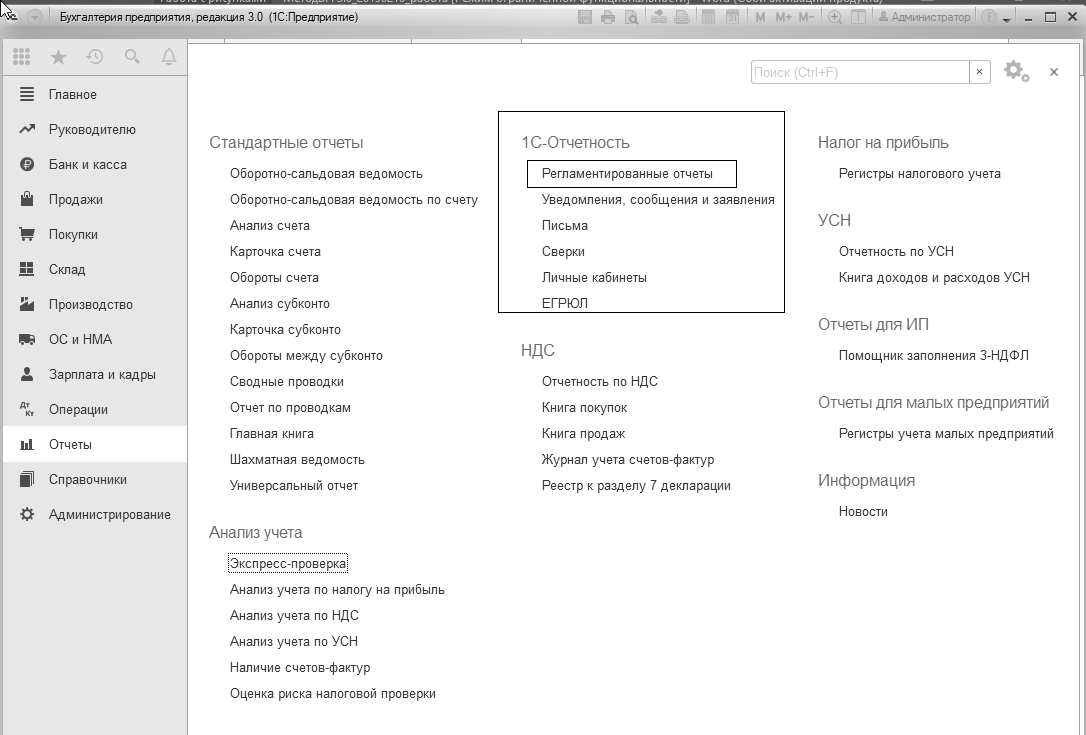Open the Руководителю section
This screenshot has height=735, width=1086.
tap(94, 130)
